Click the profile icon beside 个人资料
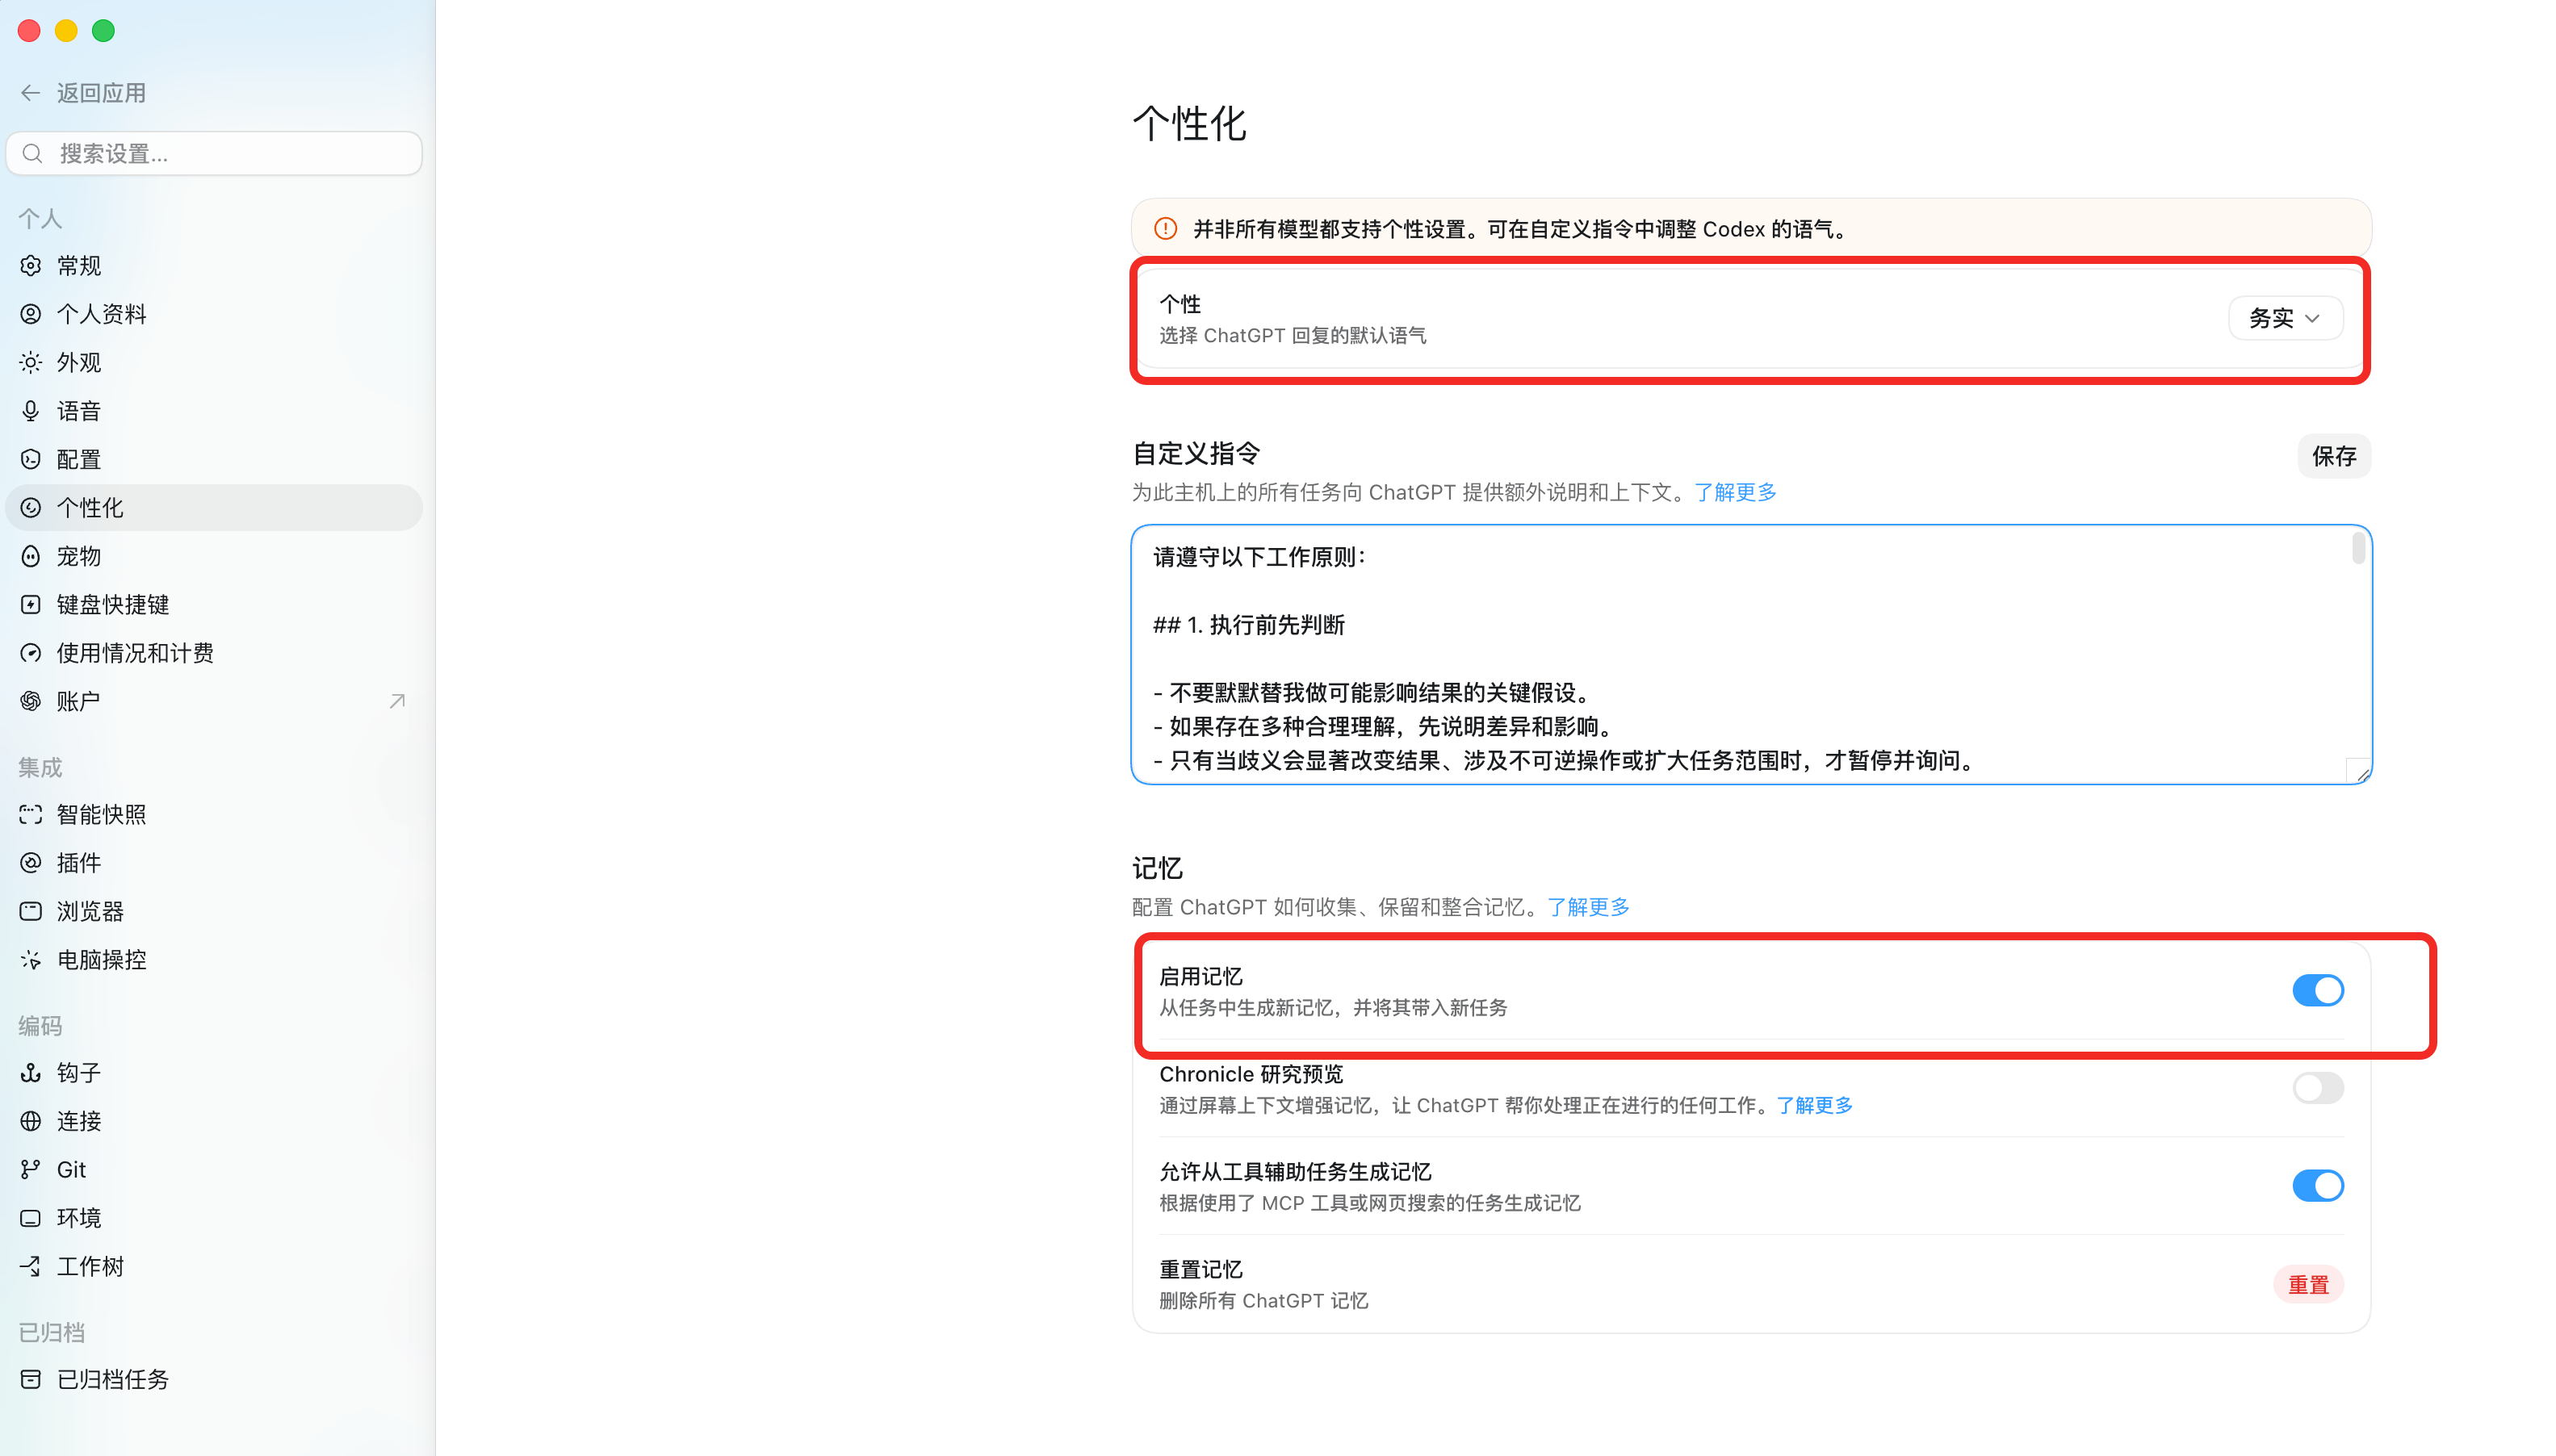 point(31,314)
